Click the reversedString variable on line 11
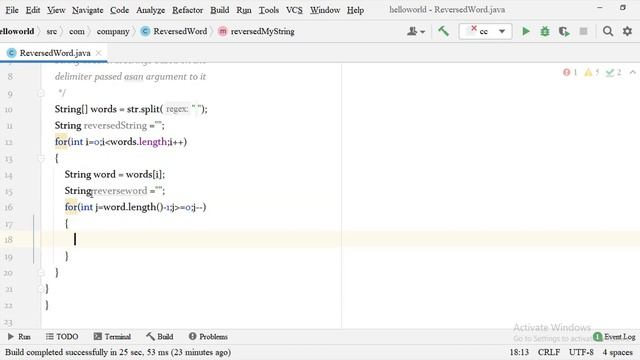Screen dimensions: 640x360 pos(115,125)
